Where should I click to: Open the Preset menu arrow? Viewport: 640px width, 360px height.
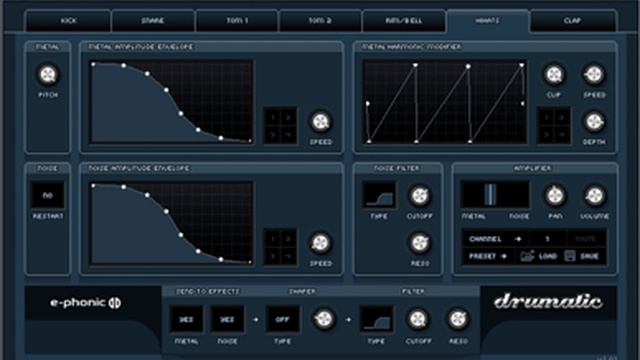(504, 256)
